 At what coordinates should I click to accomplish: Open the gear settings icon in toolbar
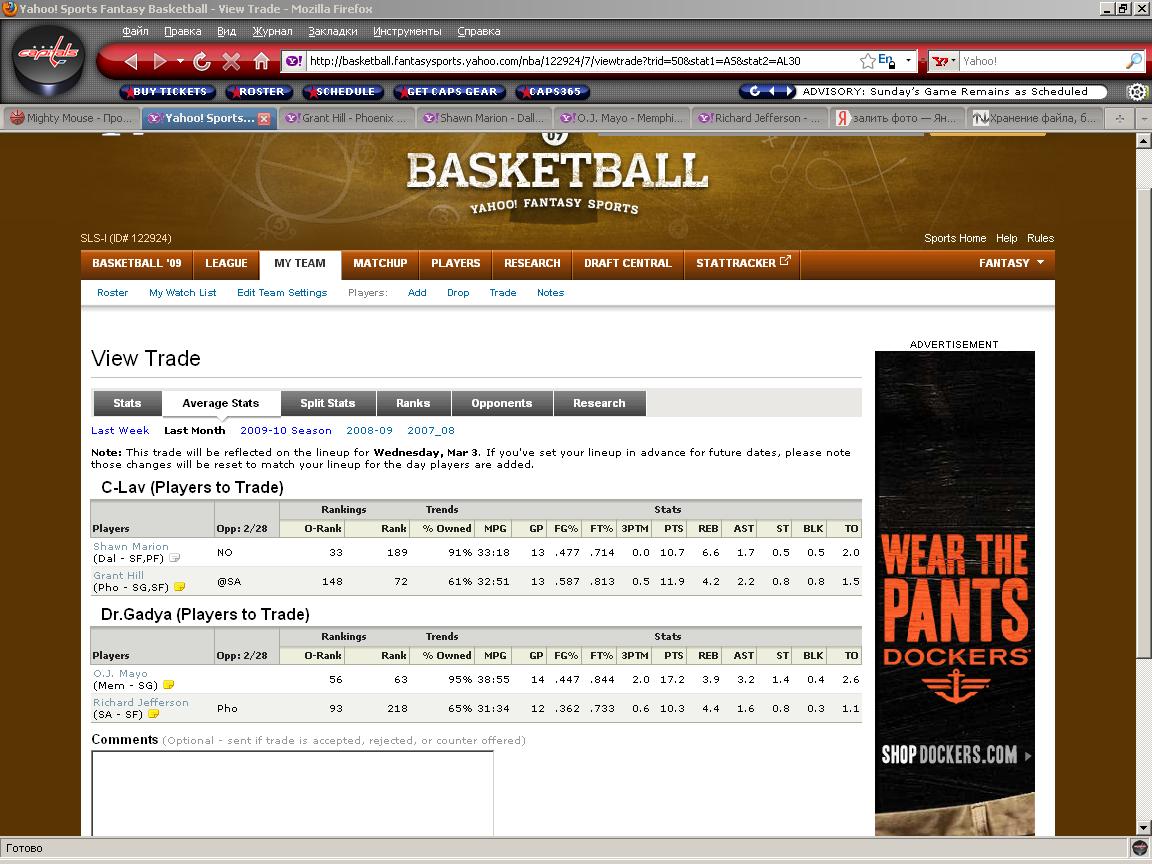point(1137,92)
